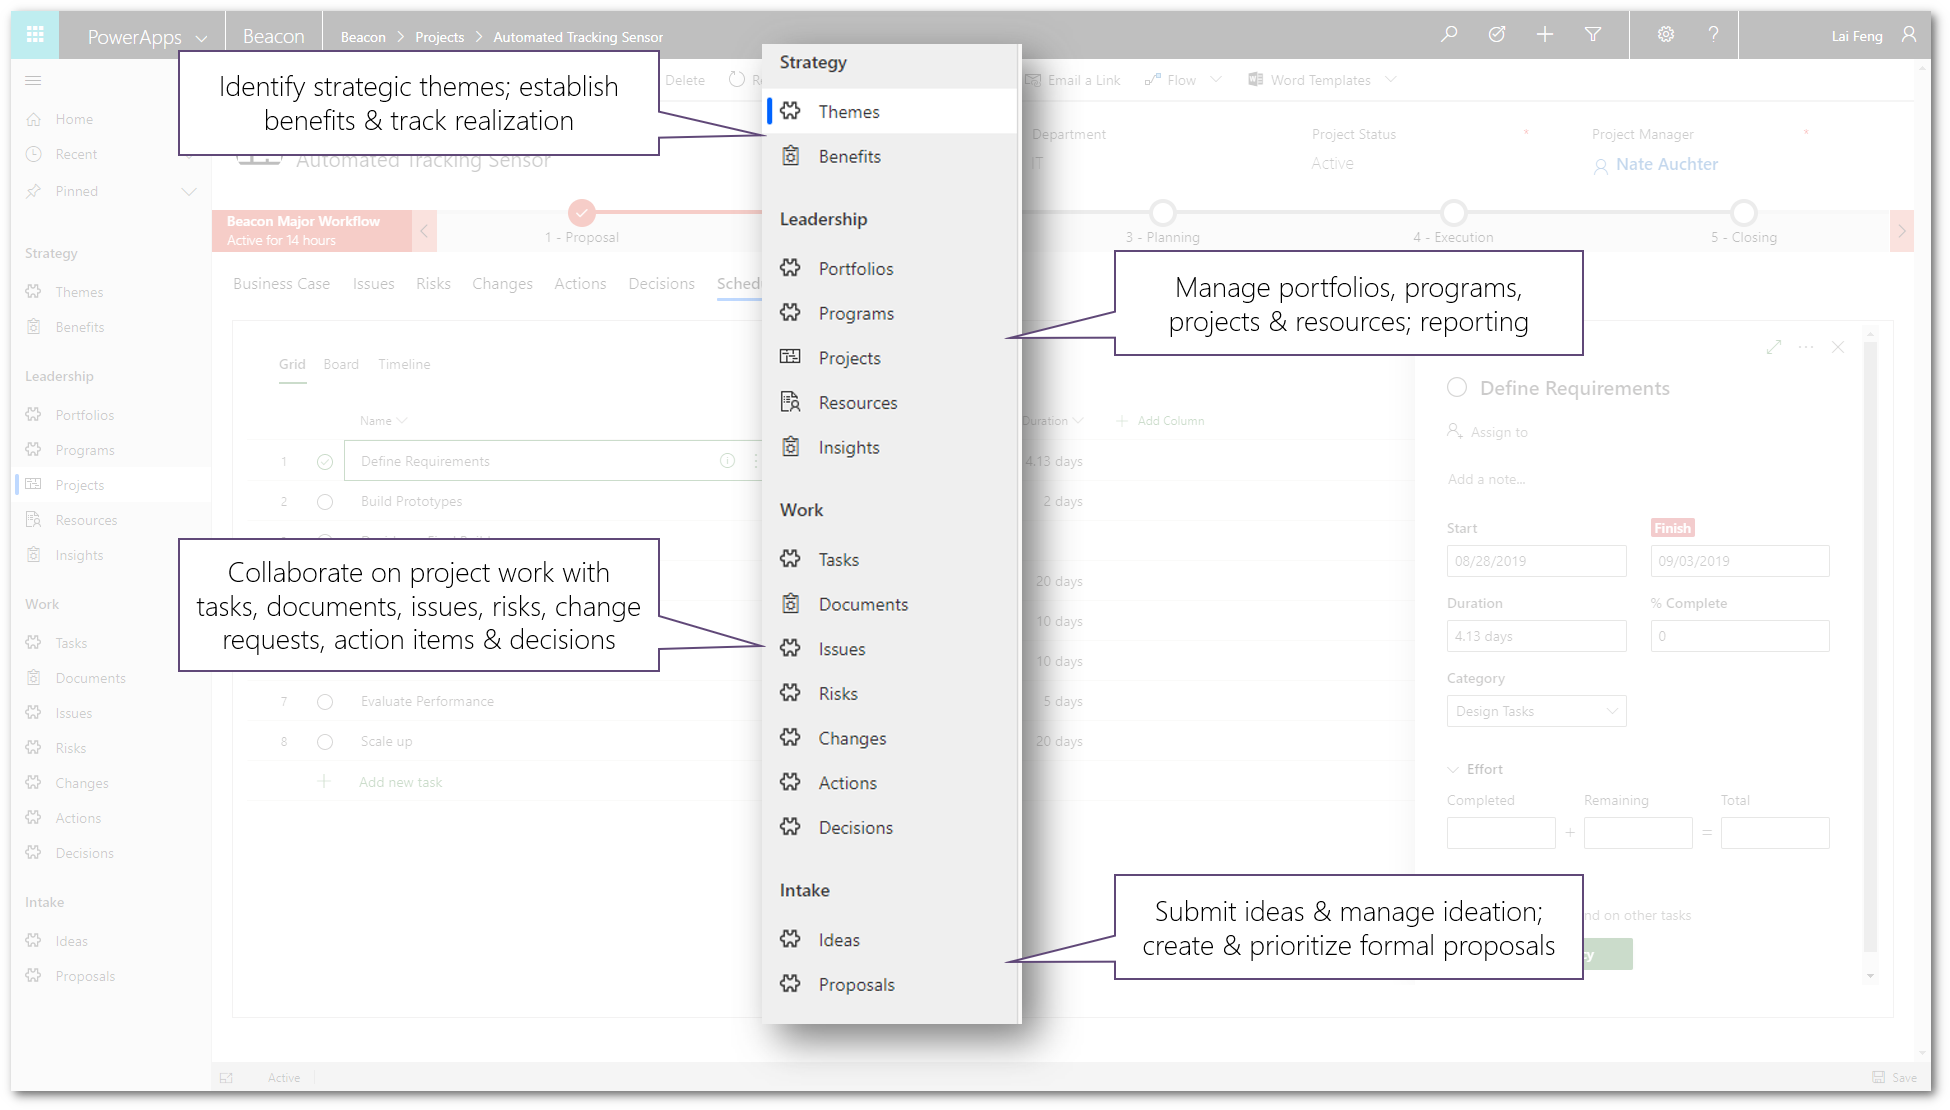Click the Projects icon in enlarged menu

791,357
